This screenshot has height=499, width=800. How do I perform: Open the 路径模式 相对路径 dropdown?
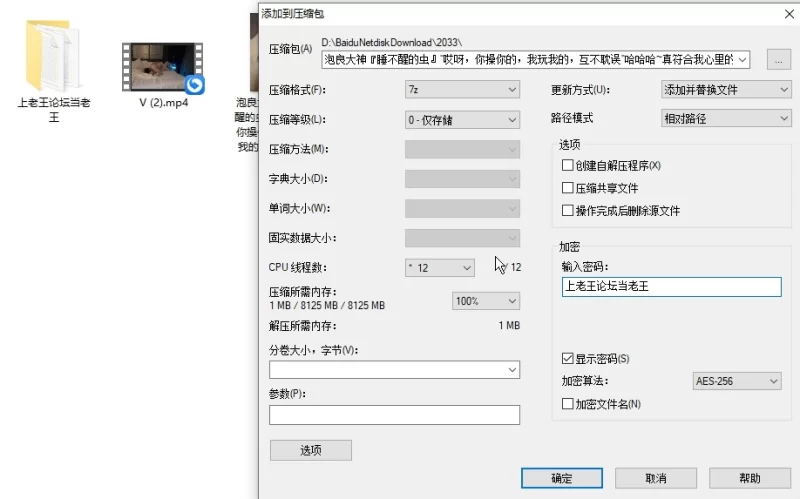726,119
